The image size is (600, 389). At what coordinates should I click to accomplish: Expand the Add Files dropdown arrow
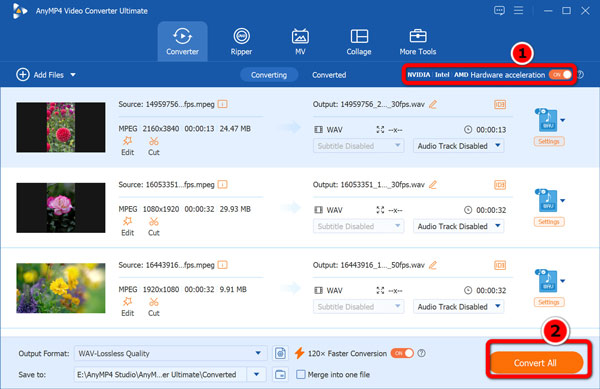coord(73,75)
